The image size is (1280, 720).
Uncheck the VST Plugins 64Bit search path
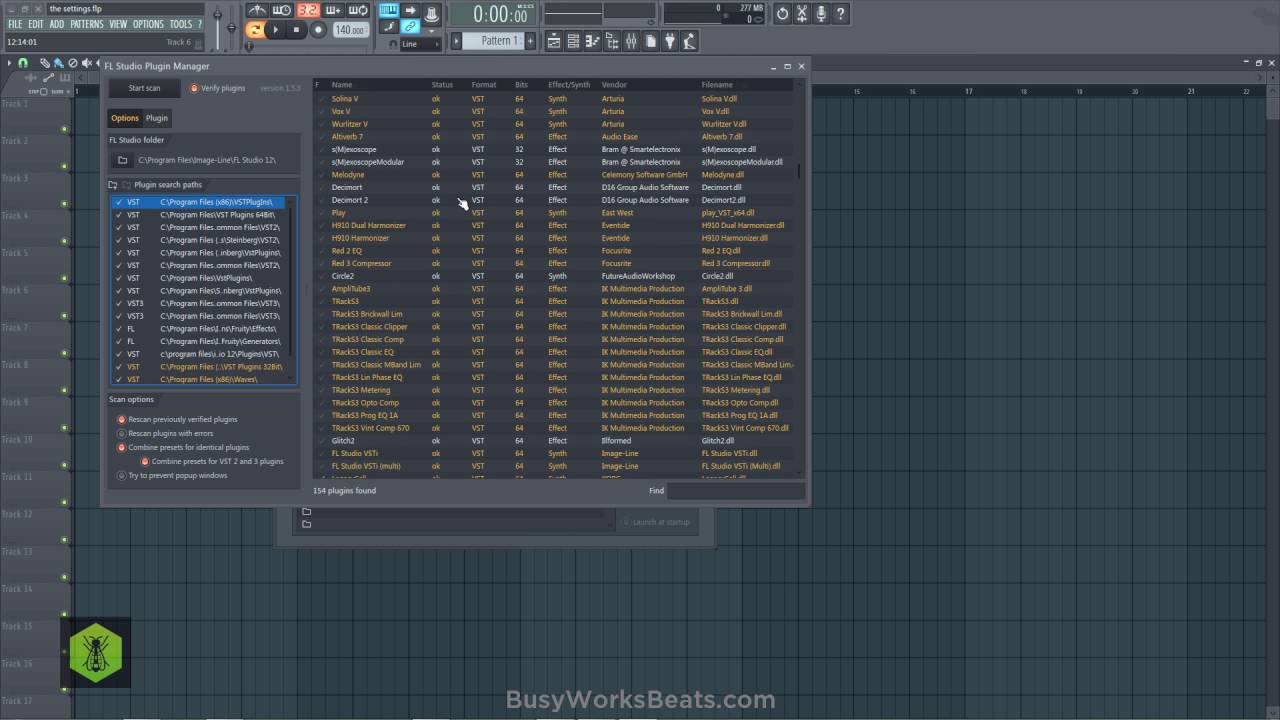(118, 215)
